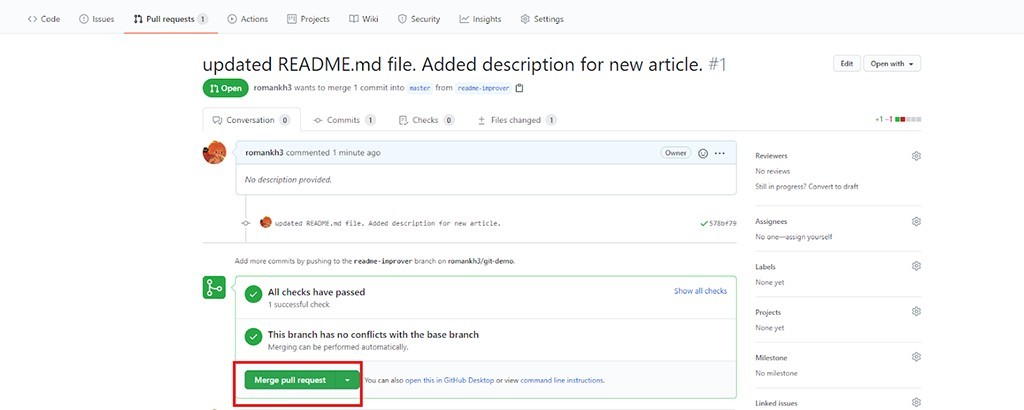Click the Assignees gear icon
Image resolution: width=1024 pixels, height=410 pixels.
916,221
